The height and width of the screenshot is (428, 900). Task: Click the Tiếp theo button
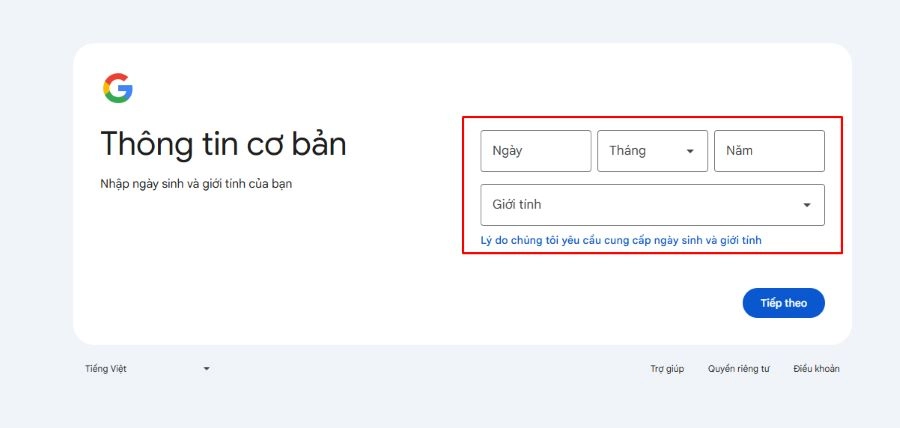click(783, 303)
